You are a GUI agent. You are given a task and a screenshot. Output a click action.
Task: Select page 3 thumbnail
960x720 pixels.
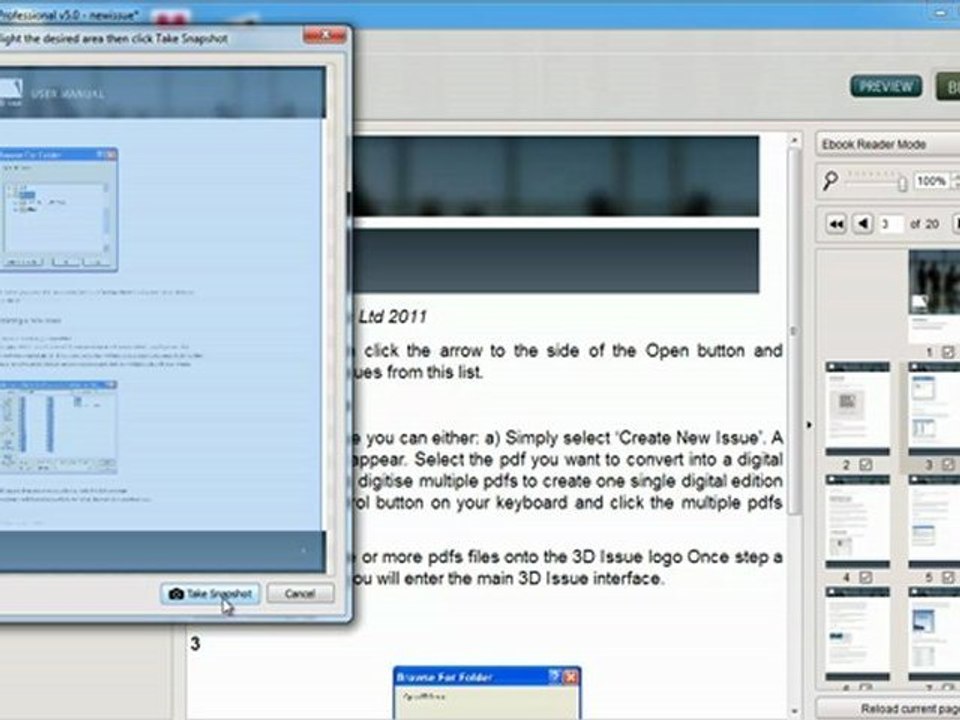(x=934, y=408)
